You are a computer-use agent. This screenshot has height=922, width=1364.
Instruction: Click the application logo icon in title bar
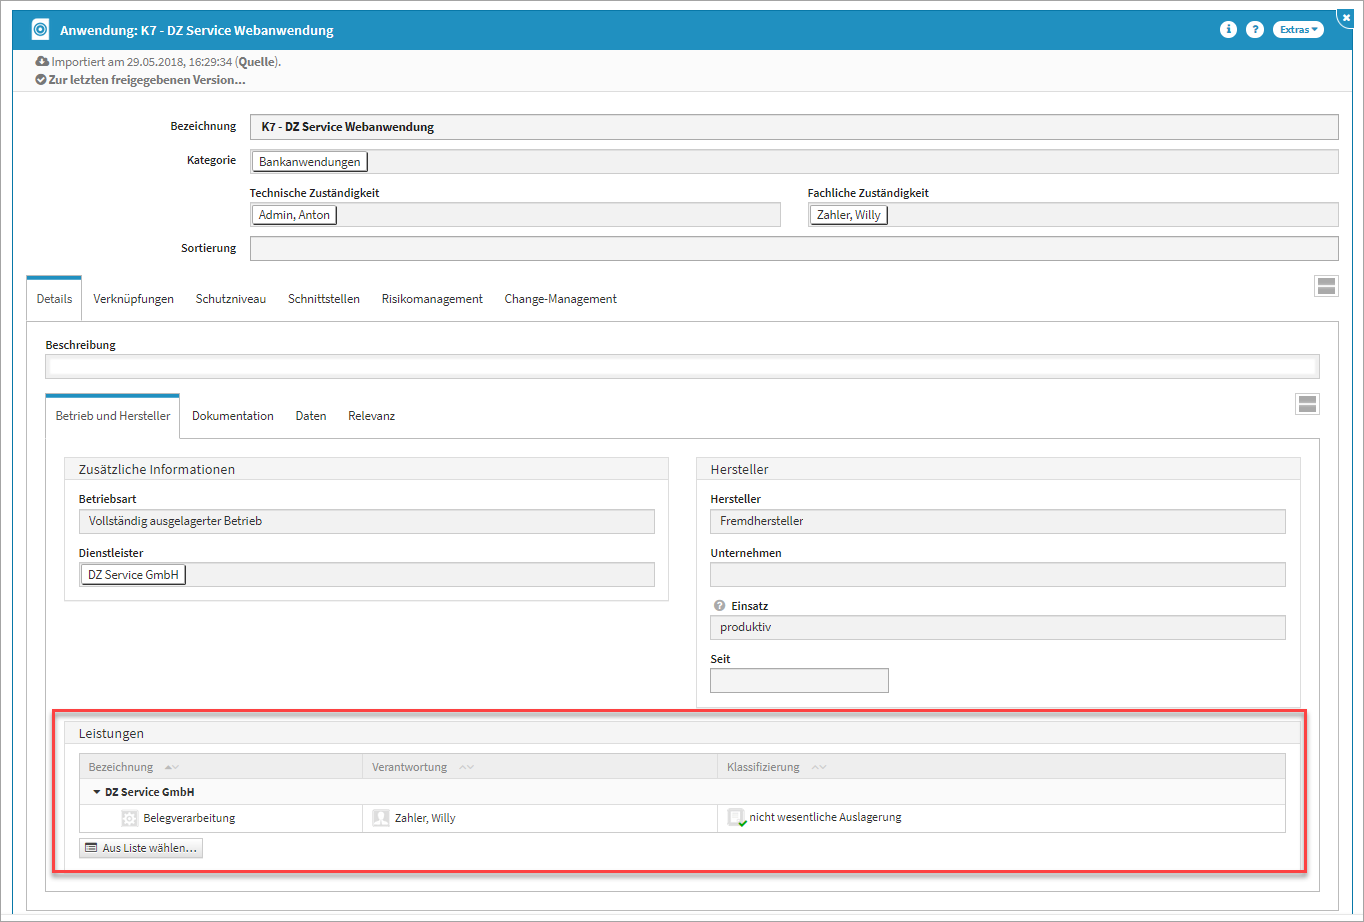[40, 30]
